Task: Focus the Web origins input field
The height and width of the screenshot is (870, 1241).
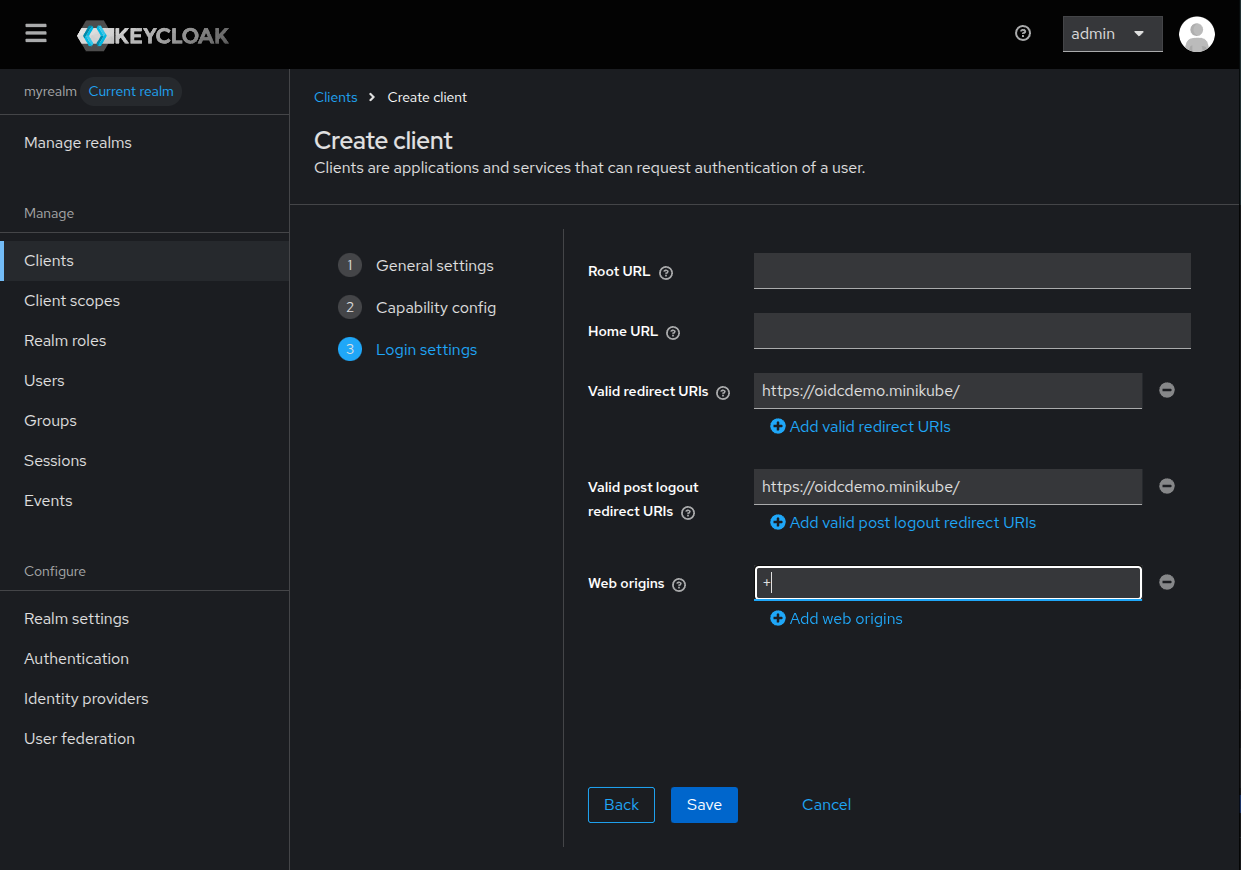Action: 948,583
